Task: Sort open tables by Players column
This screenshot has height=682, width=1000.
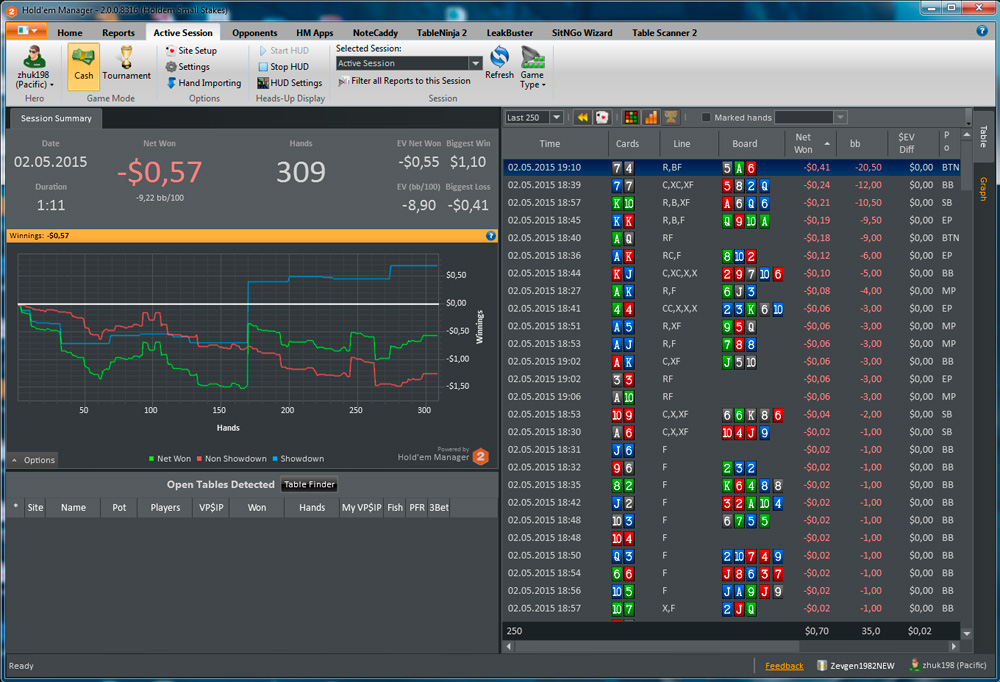Action: click(165, 508)
